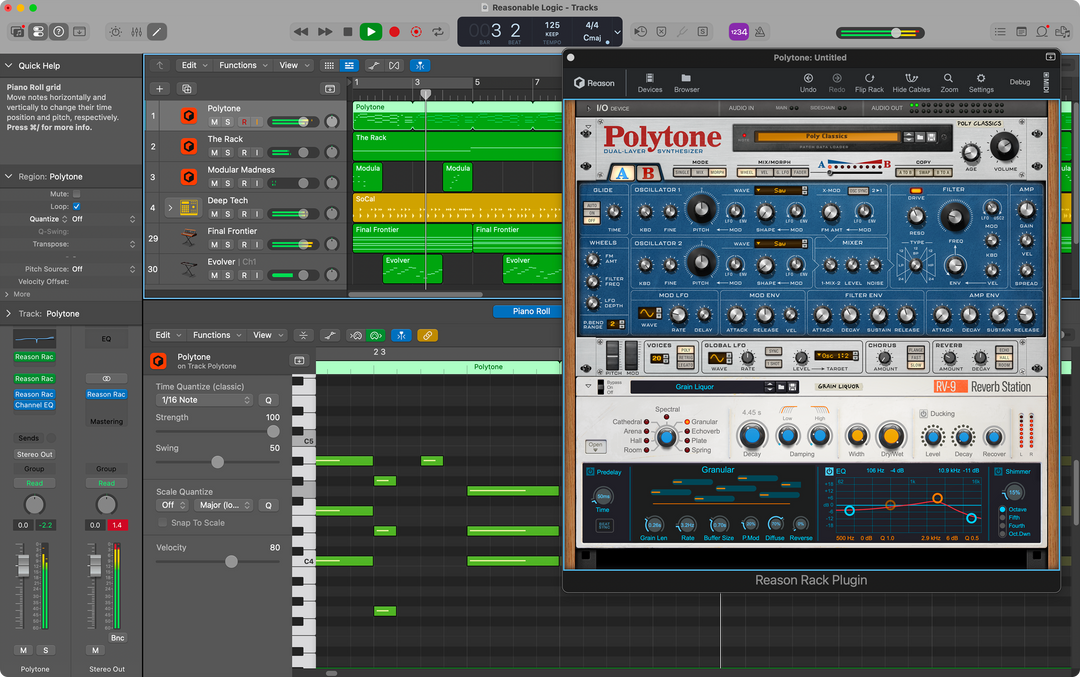The image size is (1080, 677).
Task: Toggle the purple count-in 1234 button
Action: (738, 32)
